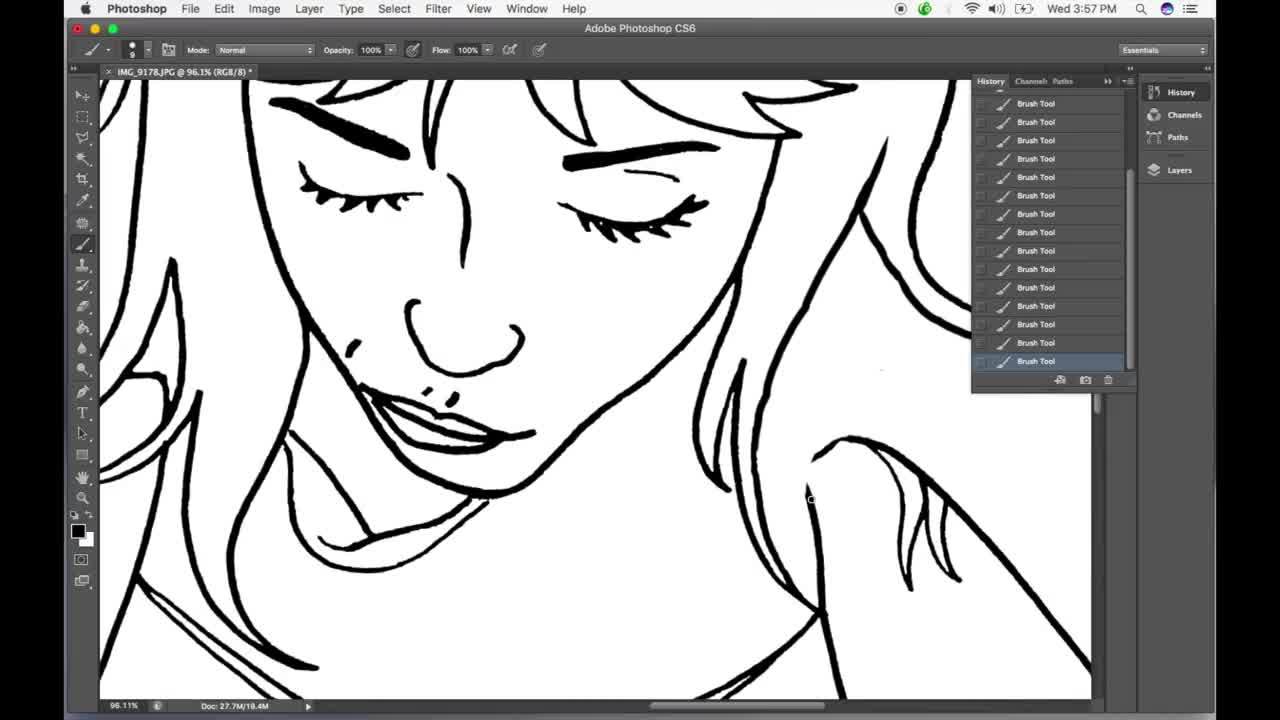Swap foreground and background colors

pos(89,515)
